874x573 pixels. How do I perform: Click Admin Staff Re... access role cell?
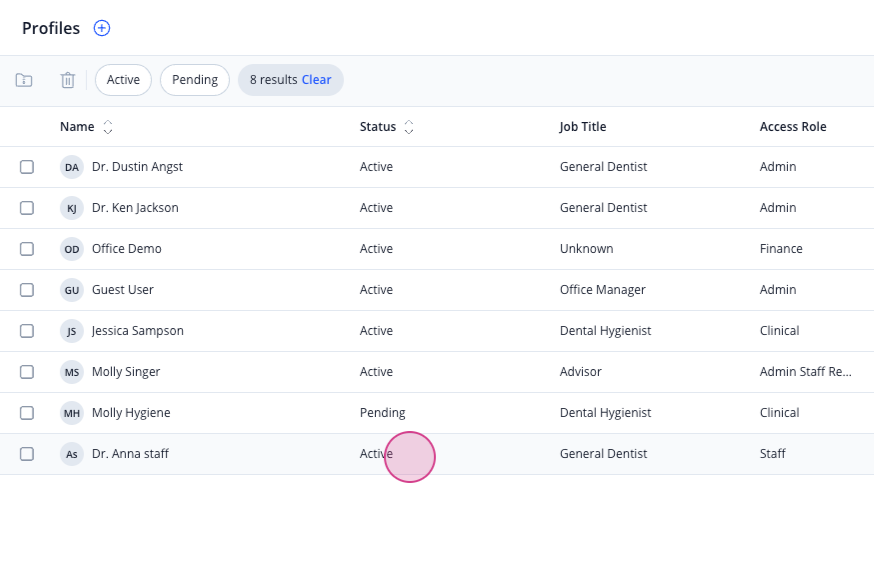[x=805, y=372]
